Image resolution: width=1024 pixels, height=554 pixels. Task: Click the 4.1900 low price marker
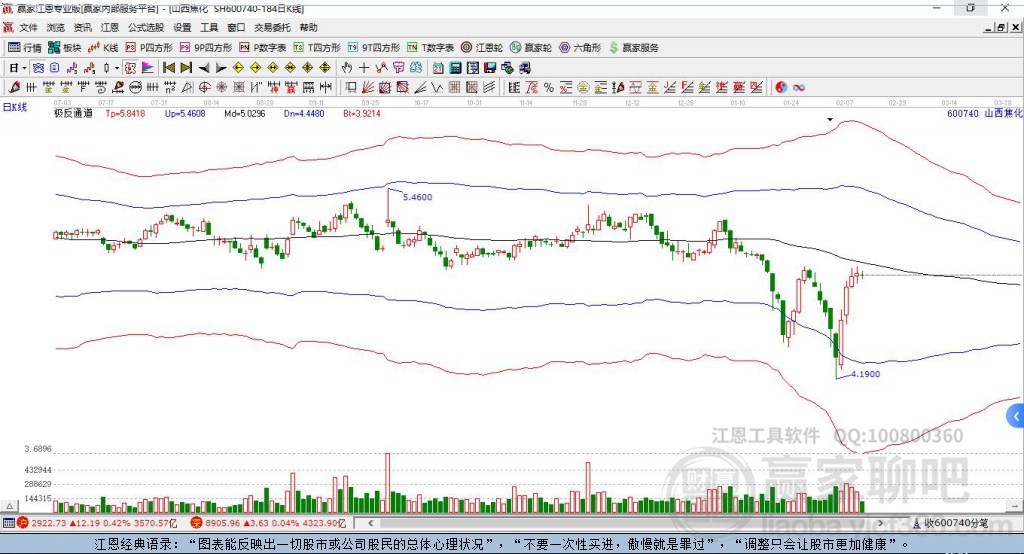pyautogui.click(x=865, y=374)
